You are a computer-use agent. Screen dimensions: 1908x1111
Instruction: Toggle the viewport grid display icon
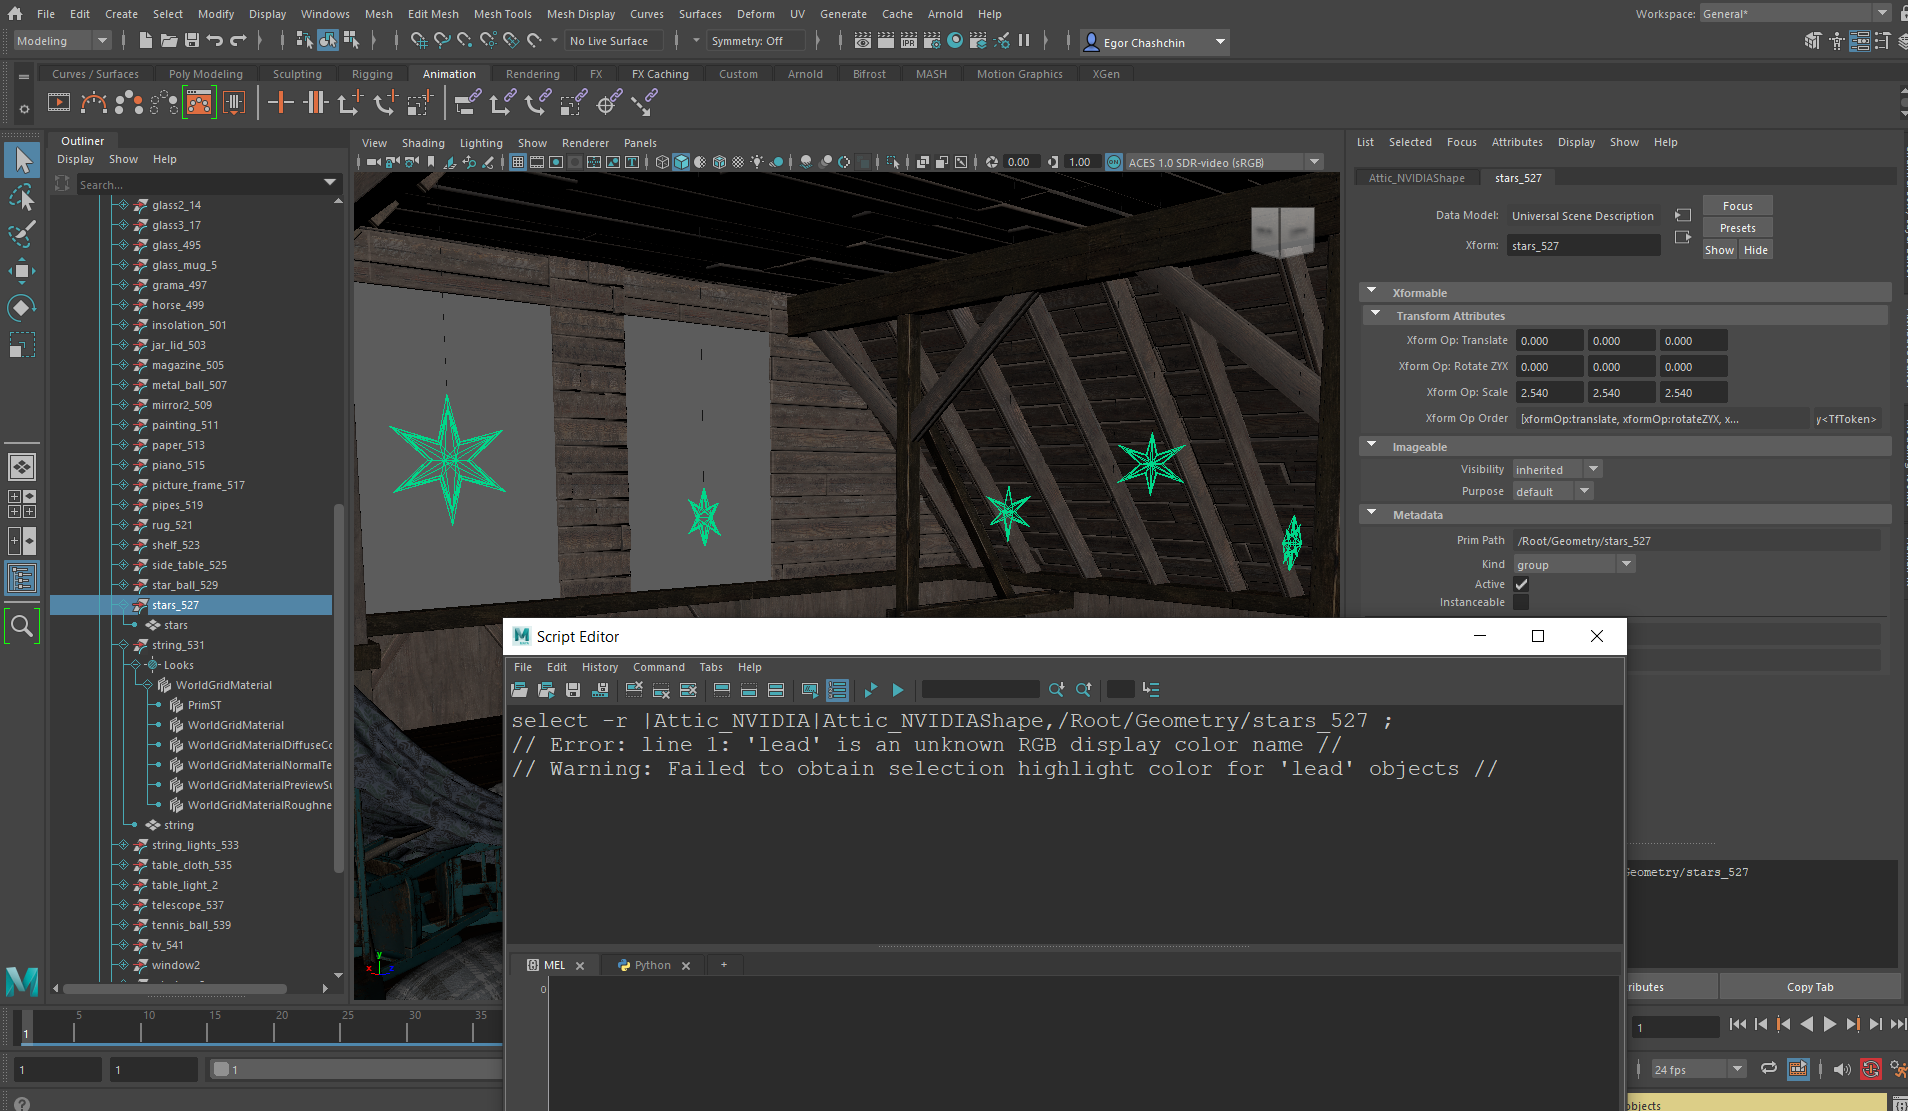coord(518,162)
